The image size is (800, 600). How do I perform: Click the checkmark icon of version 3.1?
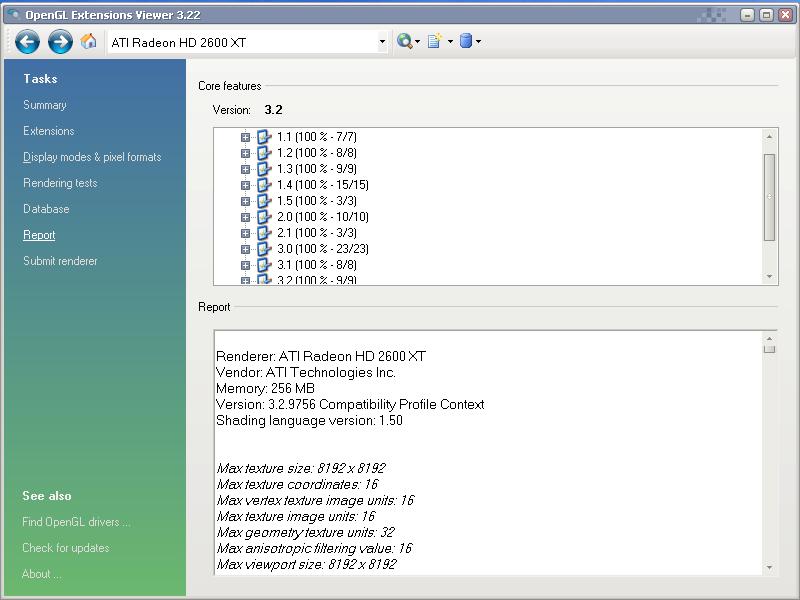(x=264, y=265)
